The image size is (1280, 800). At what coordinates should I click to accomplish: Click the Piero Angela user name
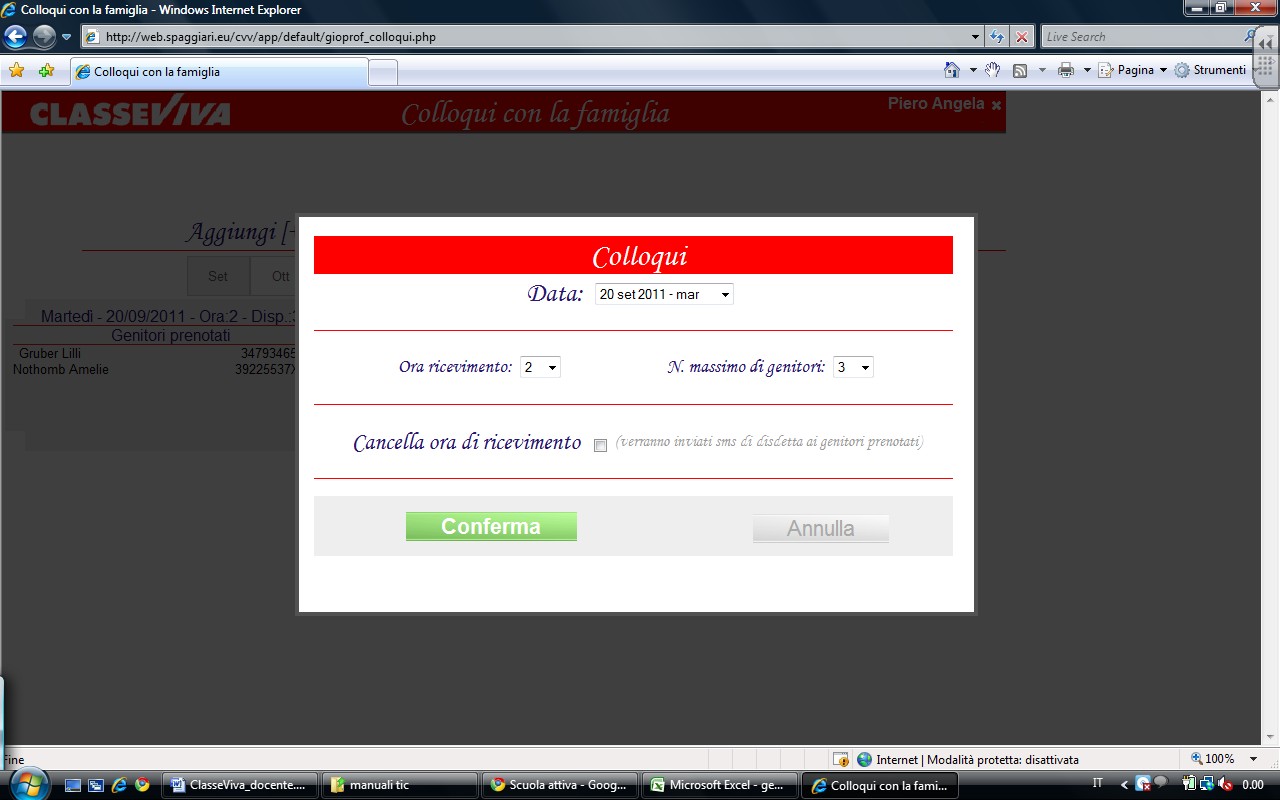coord(936,104)
